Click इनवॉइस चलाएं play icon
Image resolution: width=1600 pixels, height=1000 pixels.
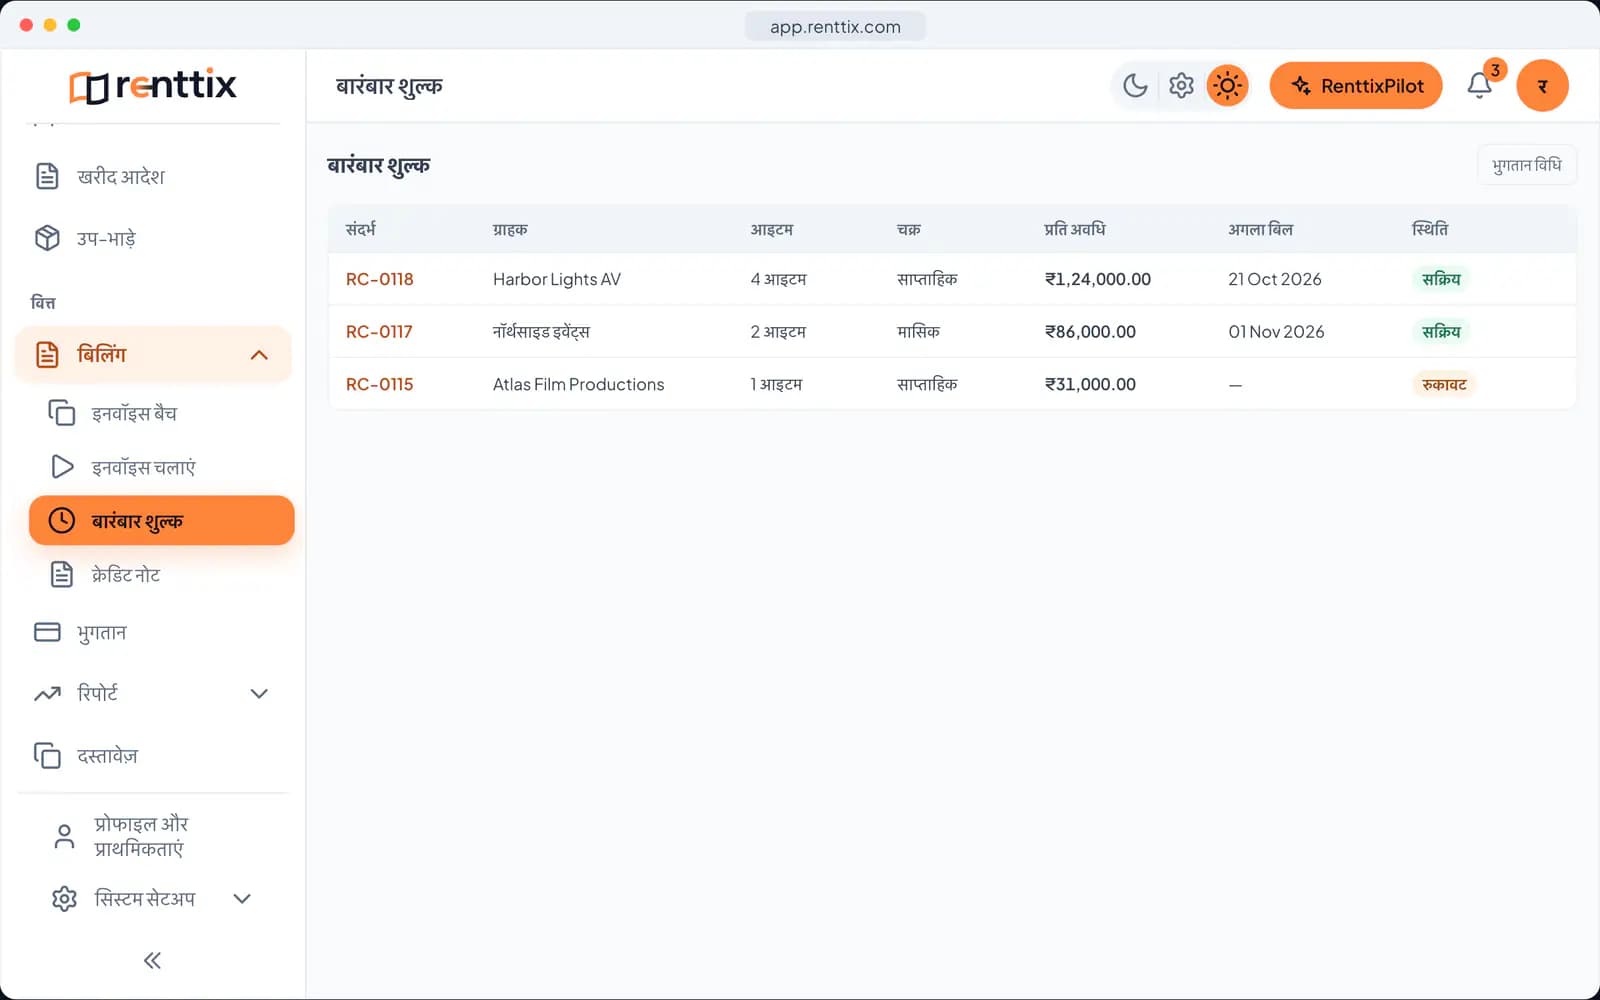[62, 467]
